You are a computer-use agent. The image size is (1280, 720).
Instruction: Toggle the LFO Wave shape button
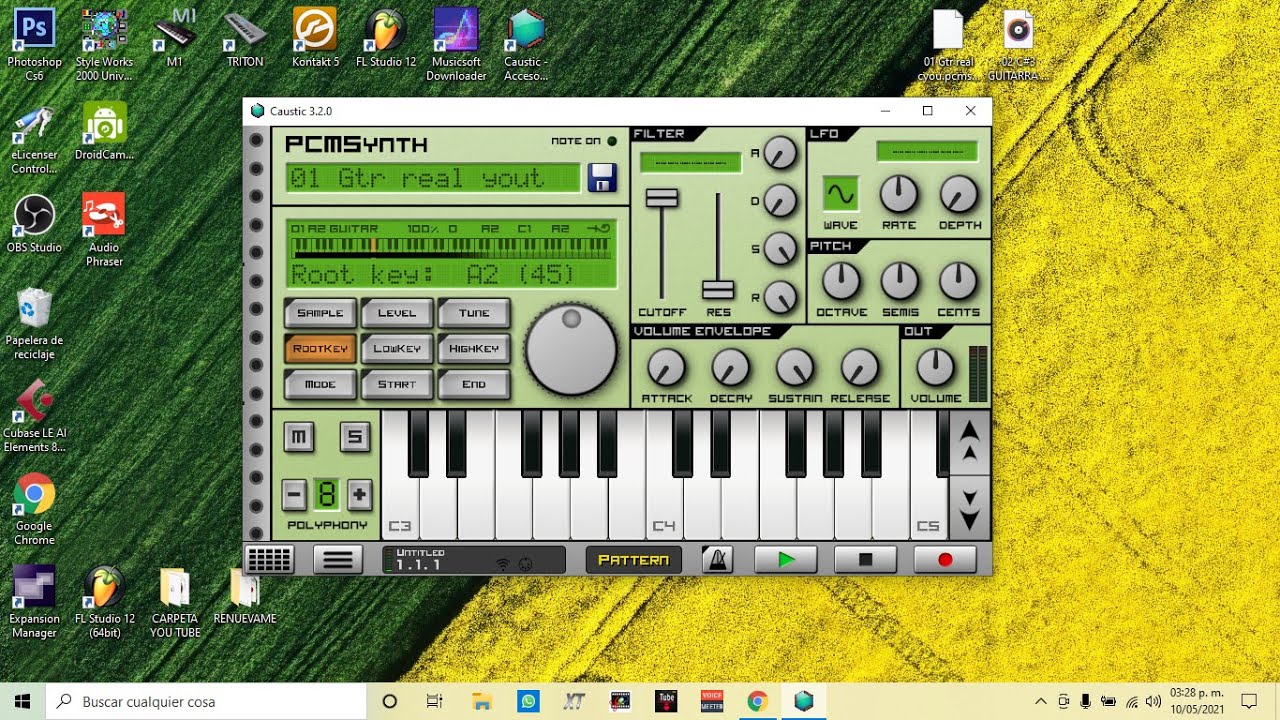pyautogui.click(x=841, y=193)
